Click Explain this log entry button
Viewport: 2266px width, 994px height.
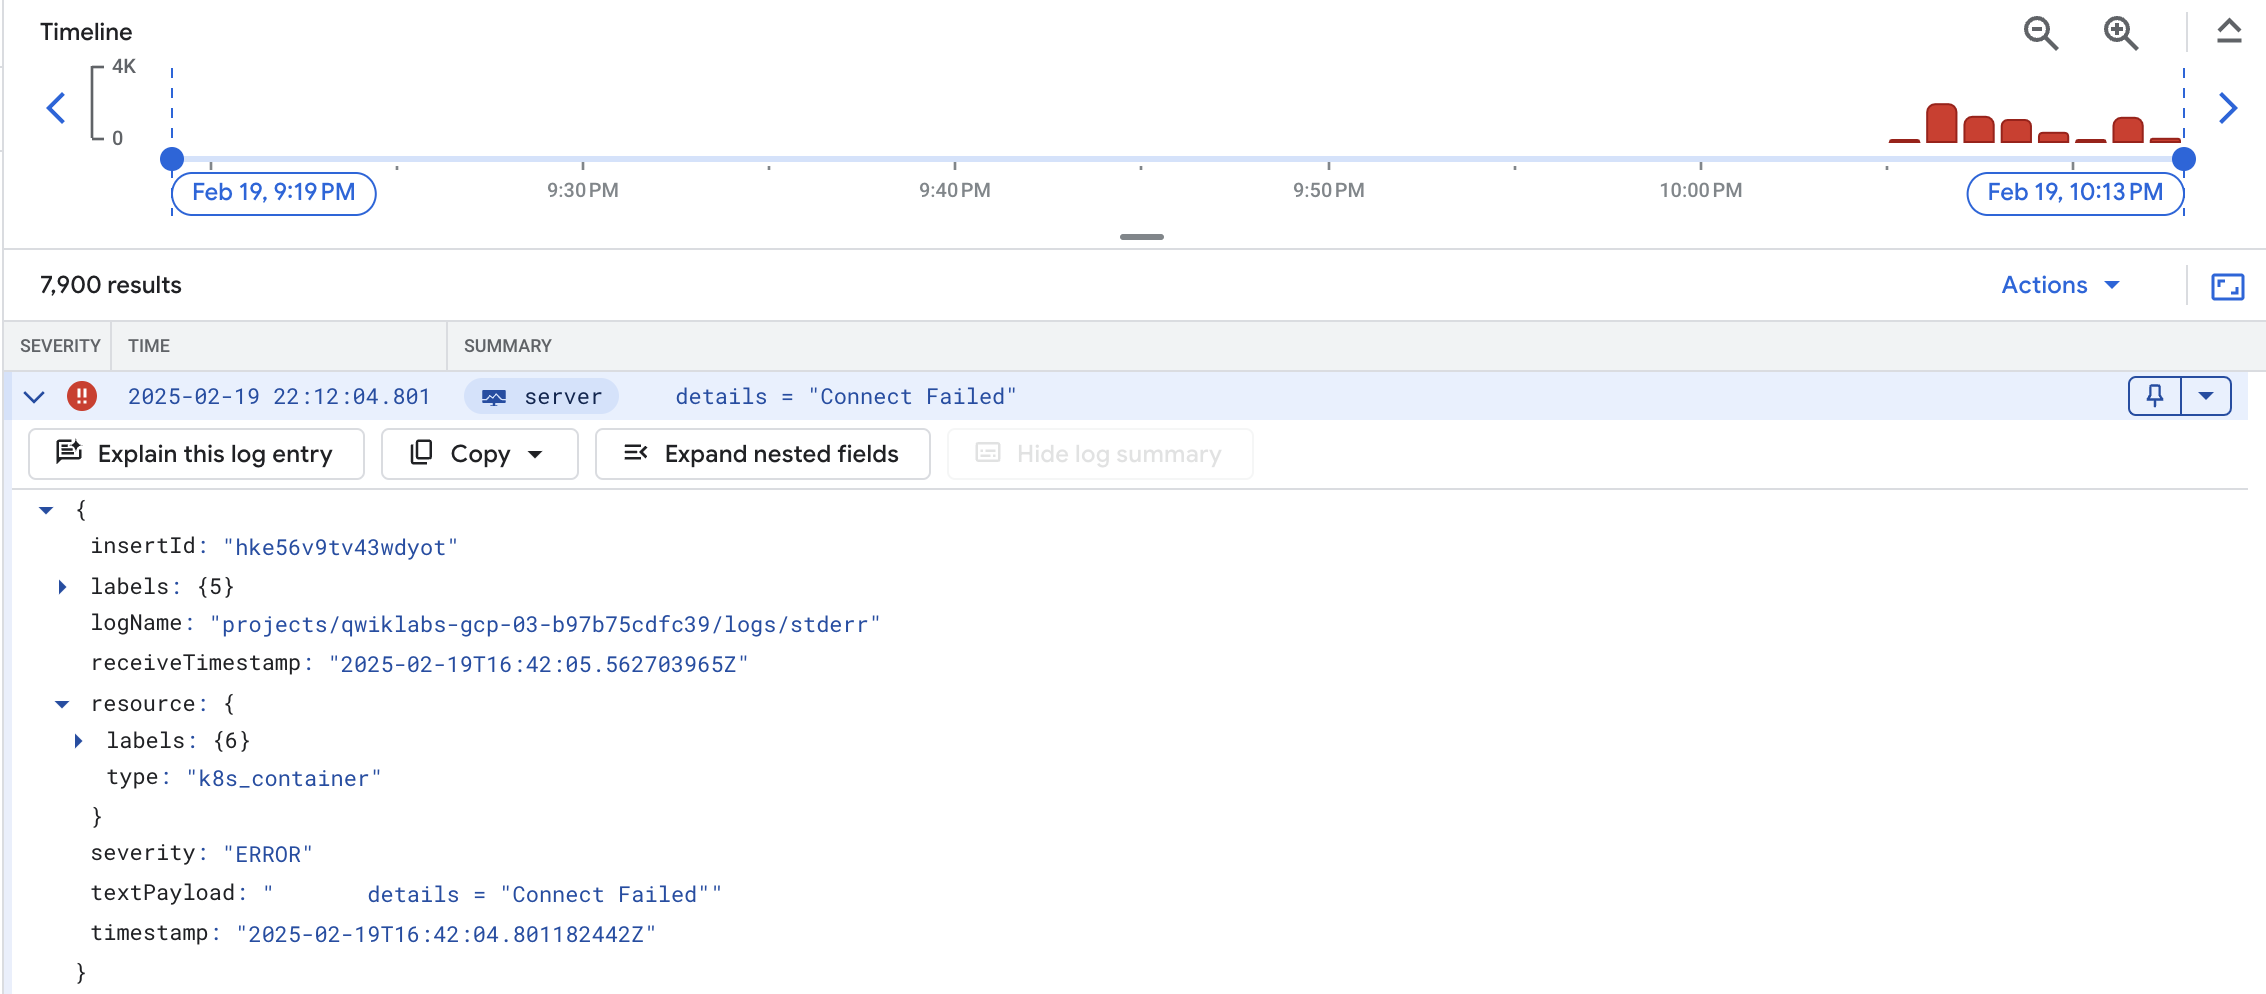click(x=196, y=454)
